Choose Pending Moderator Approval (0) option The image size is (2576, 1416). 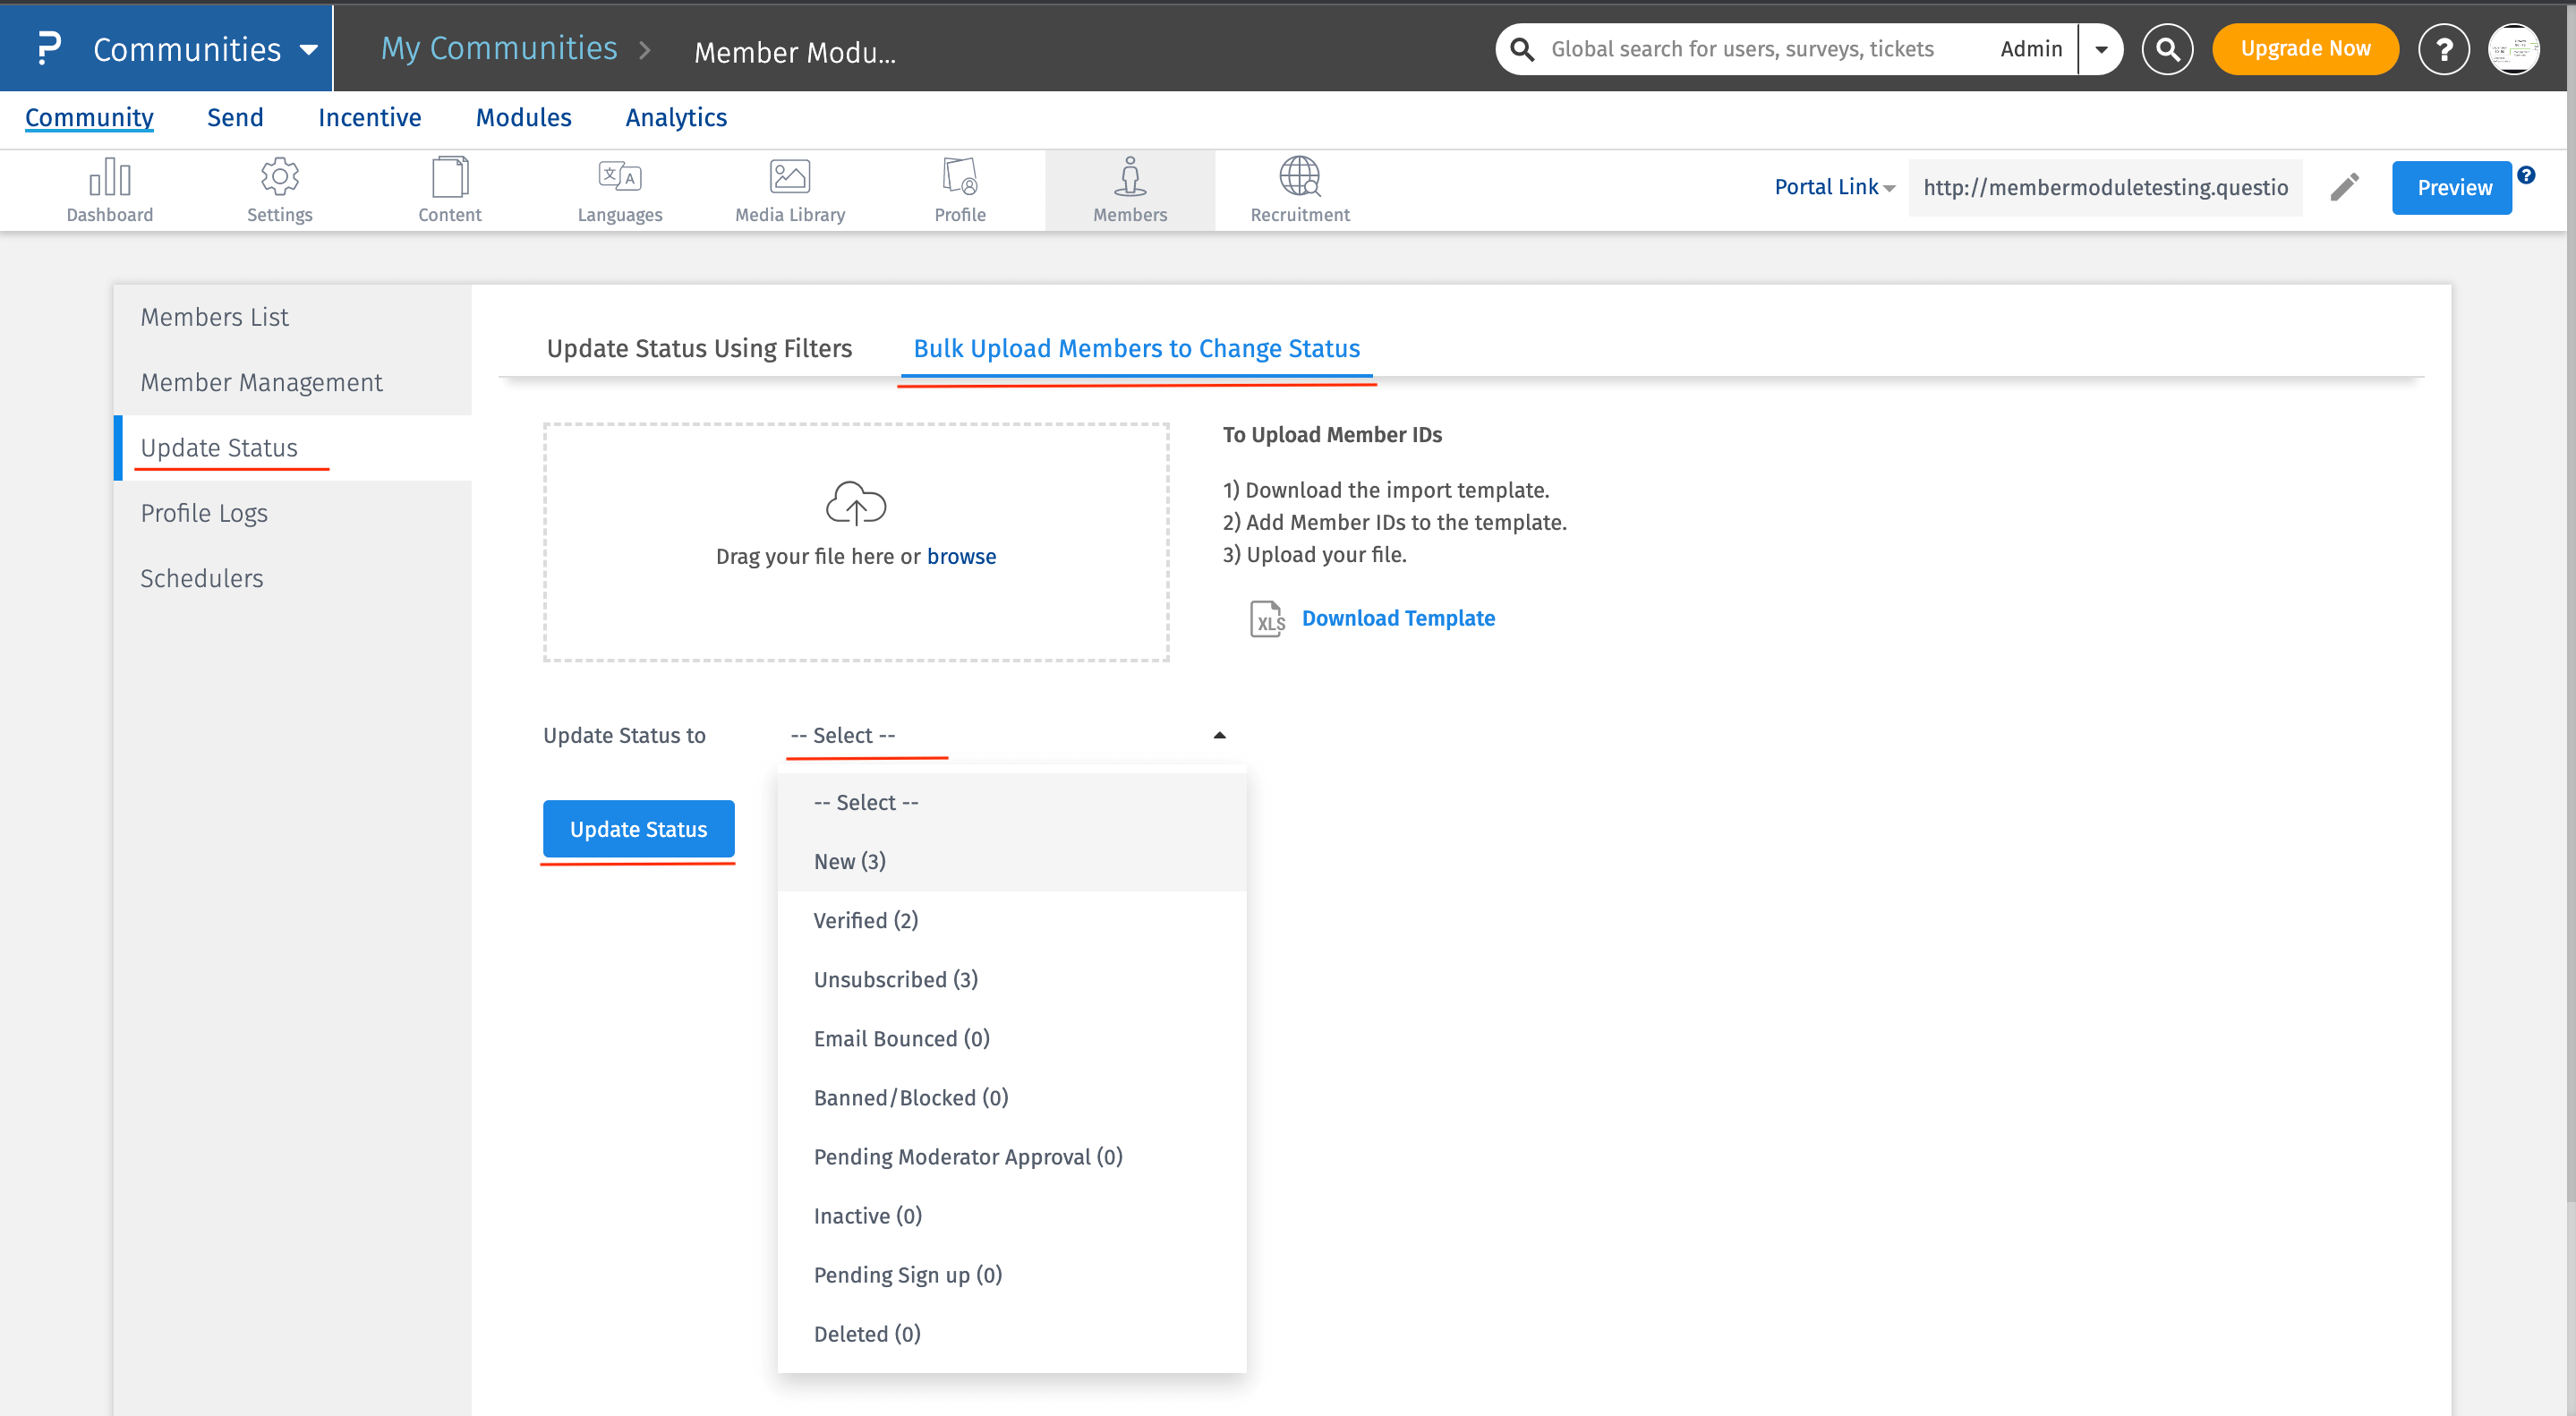(x=967, y=1156)
